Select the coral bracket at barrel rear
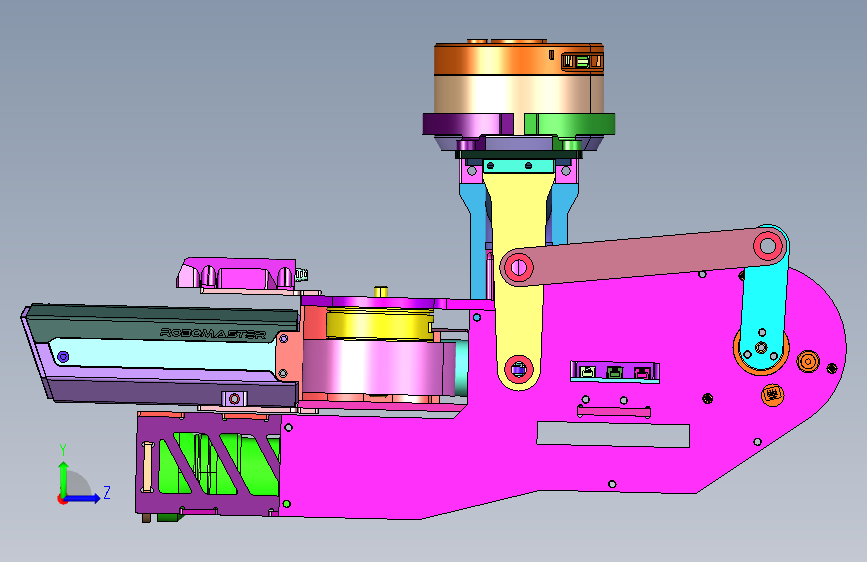The width and height of the screenshot is (867, 562). point(289,355)
